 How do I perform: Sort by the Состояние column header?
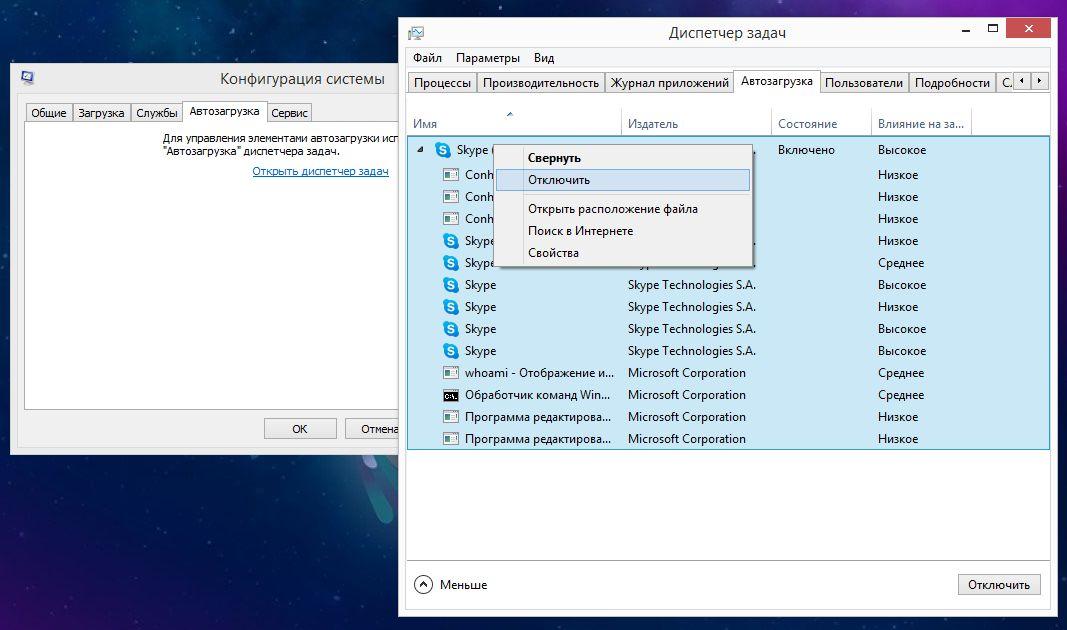(x=821, y=123)
